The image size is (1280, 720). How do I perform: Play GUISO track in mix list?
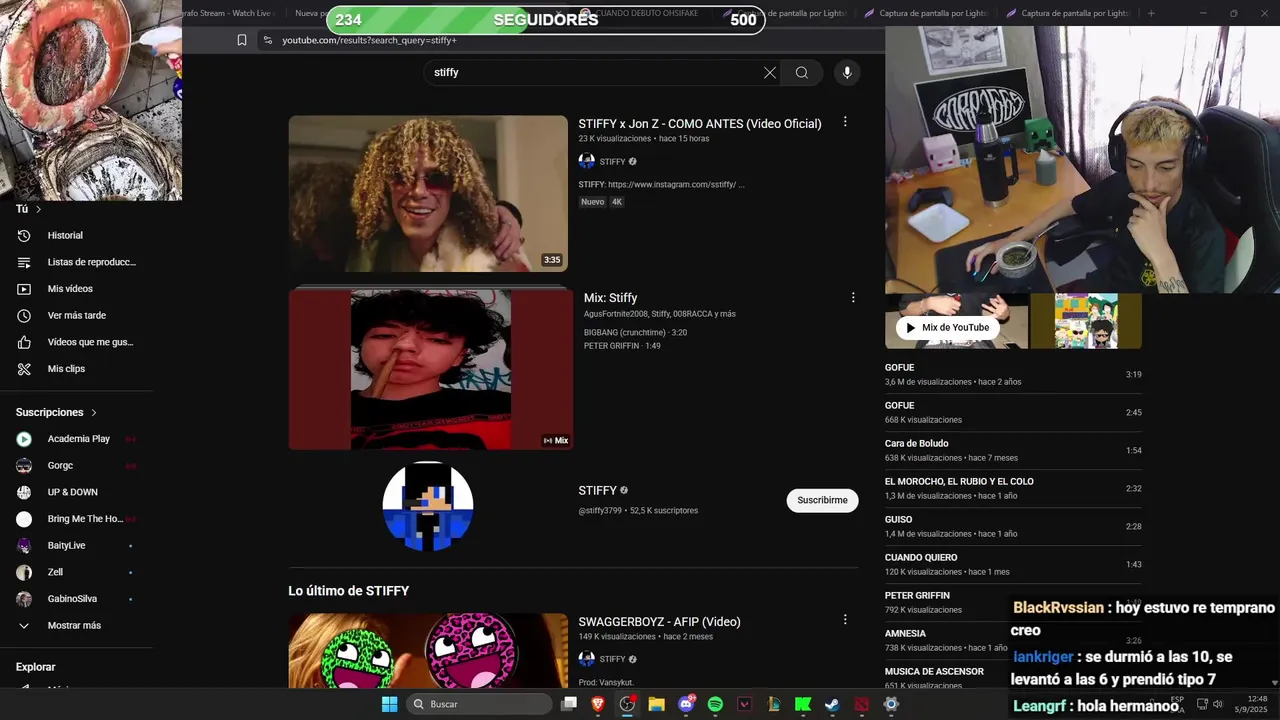[x=1013, y=527]
